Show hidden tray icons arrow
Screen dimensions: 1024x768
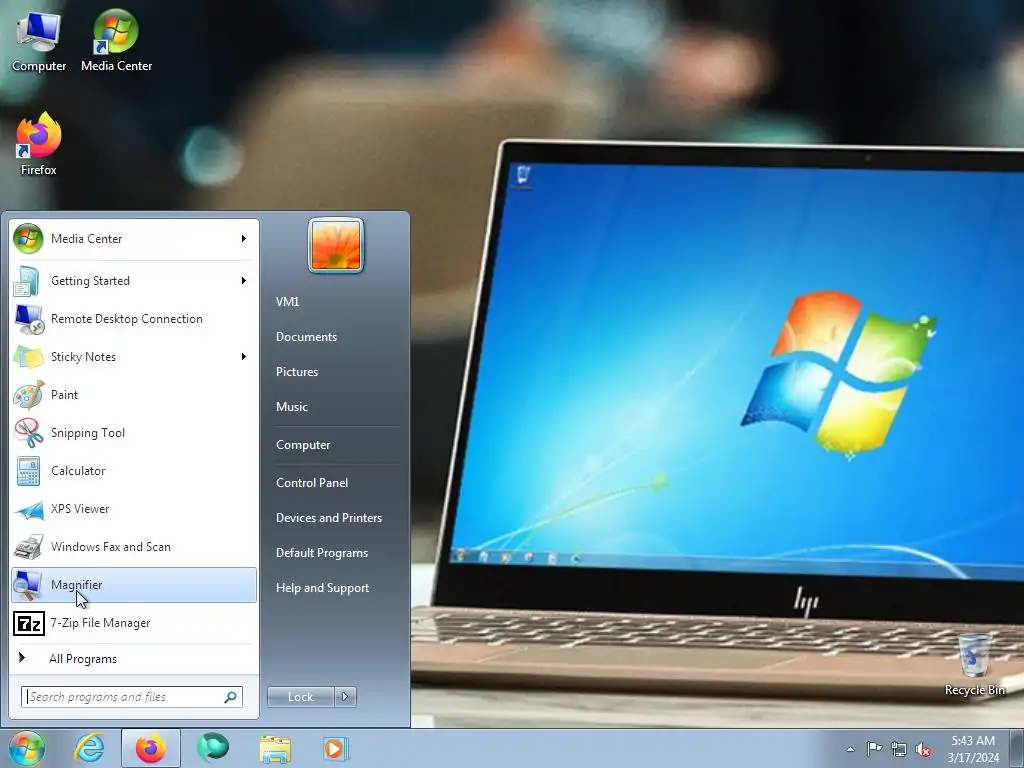point(850,749)
